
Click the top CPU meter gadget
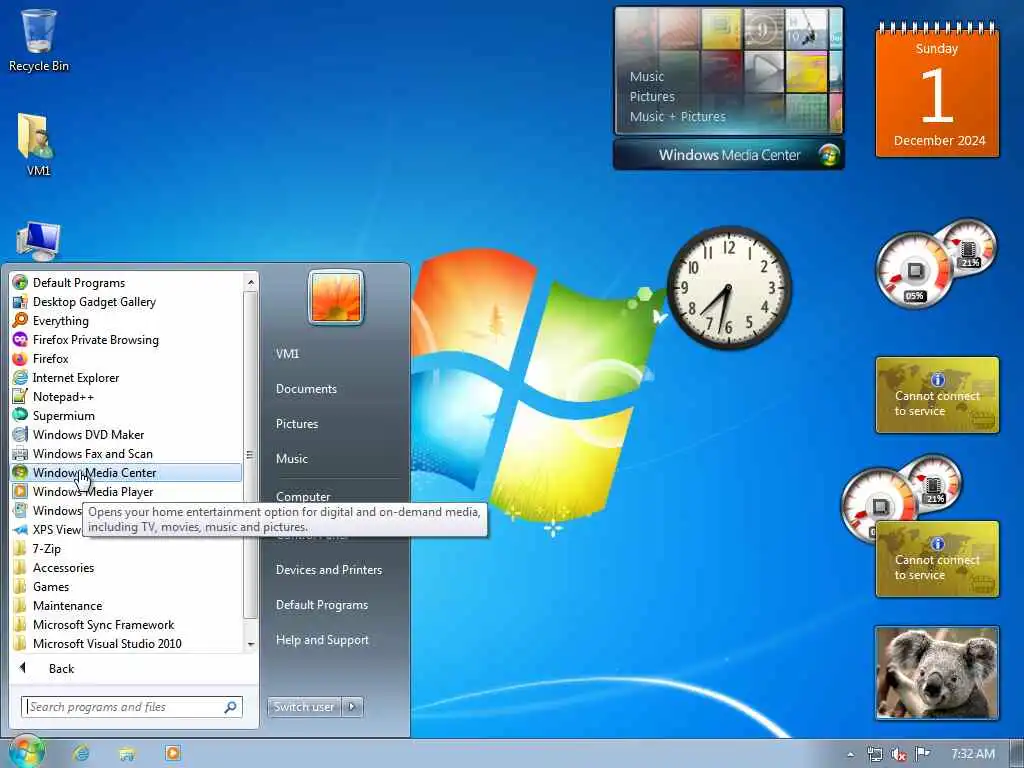coord(936,263)
